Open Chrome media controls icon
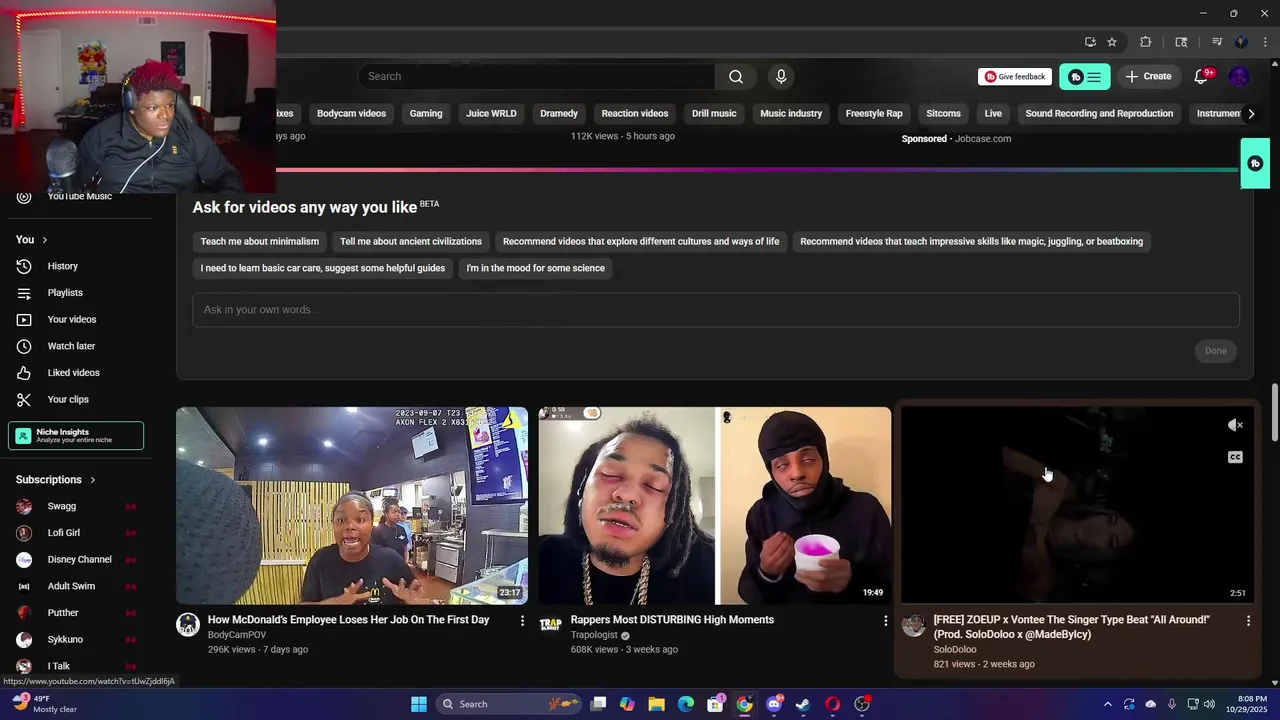This screenshot has height=720, width=1280. pos(1217,42)
